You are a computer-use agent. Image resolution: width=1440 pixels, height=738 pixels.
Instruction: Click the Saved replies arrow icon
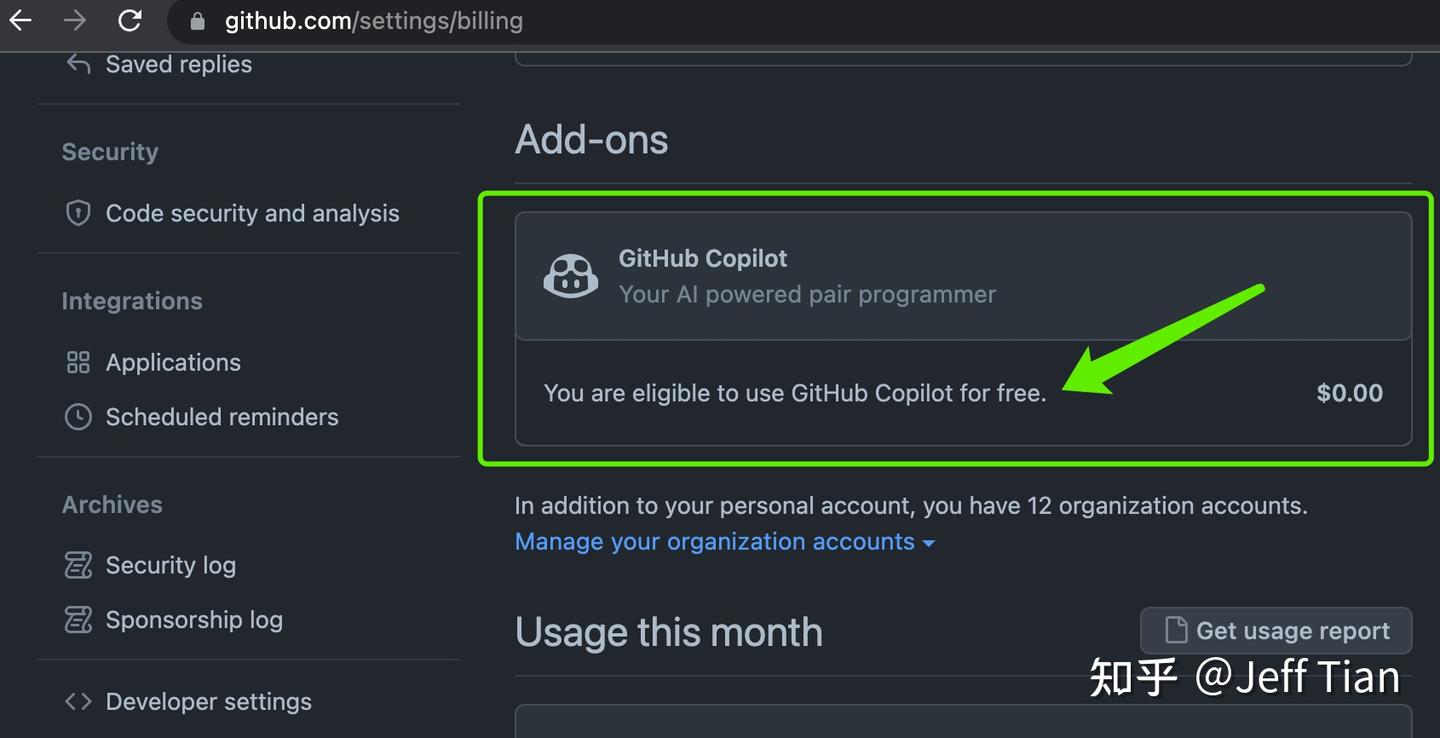click(78, 64)
